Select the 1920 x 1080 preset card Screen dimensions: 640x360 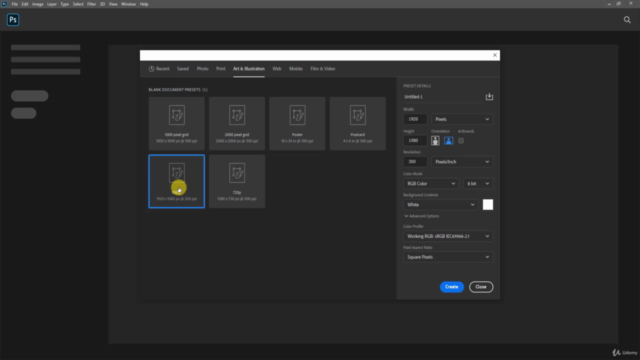[177, 181]
